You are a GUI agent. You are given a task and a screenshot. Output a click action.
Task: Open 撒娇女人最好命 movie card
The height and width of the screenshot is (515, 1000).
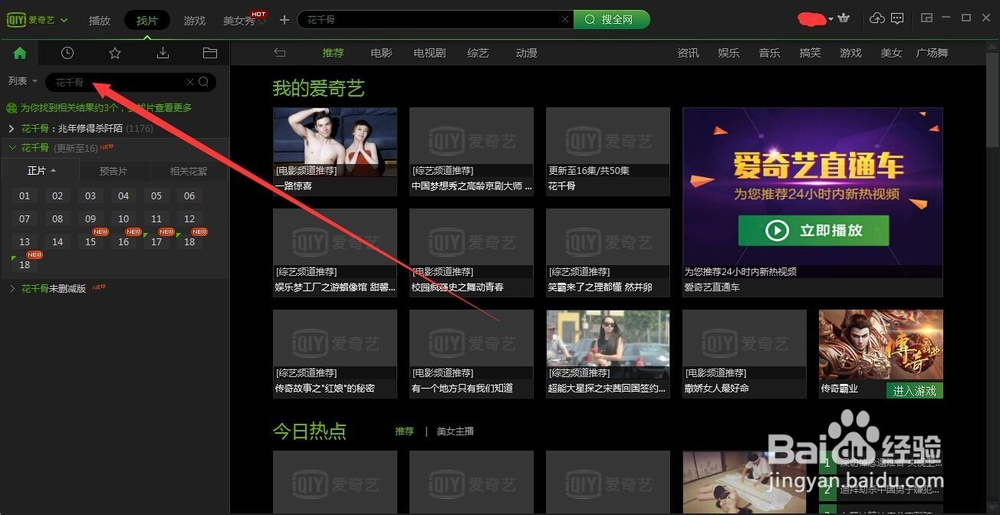[x=744, y=354]
